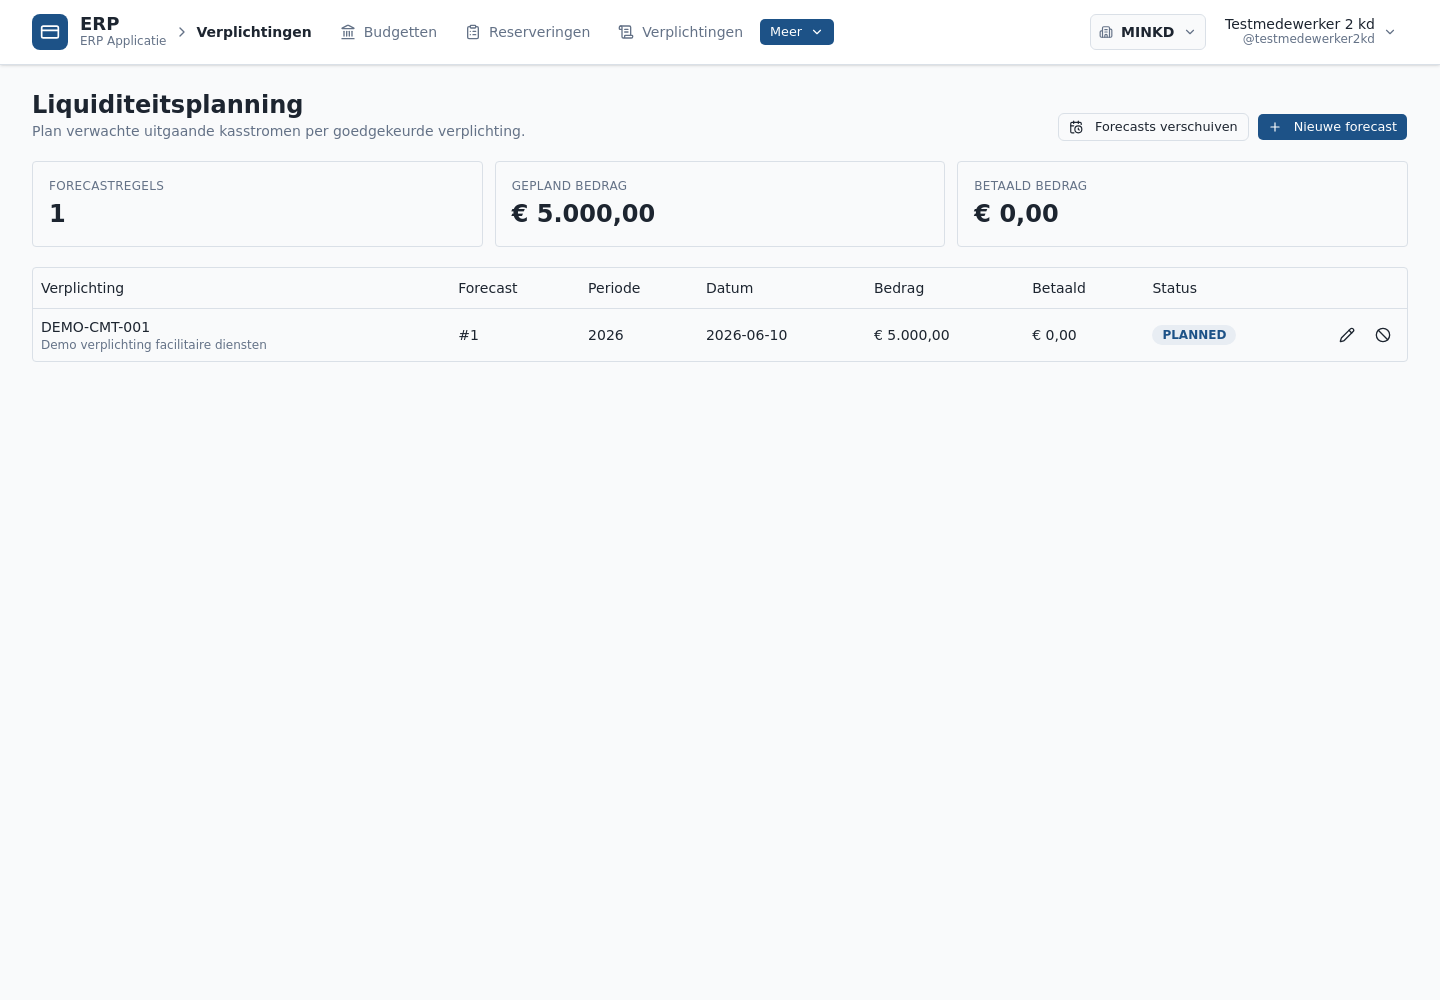The image size is (1440, 1000).
Task: Cancel forecast DEMO-CMT-001 with the ban icon
Action: click(1383, 335)
